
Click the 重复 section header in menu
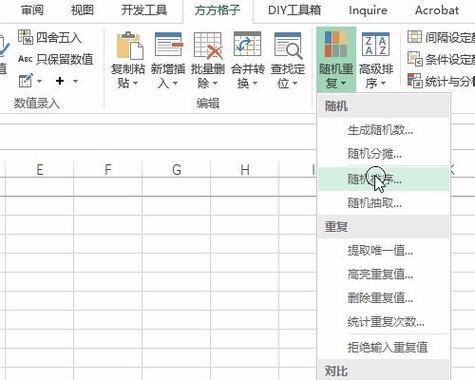tap(383, 227)
